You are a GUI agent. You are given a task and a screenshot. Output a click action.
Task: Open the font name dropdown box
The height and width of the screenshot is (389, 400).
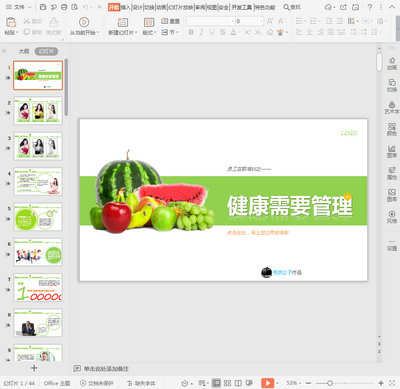point(211,21)
